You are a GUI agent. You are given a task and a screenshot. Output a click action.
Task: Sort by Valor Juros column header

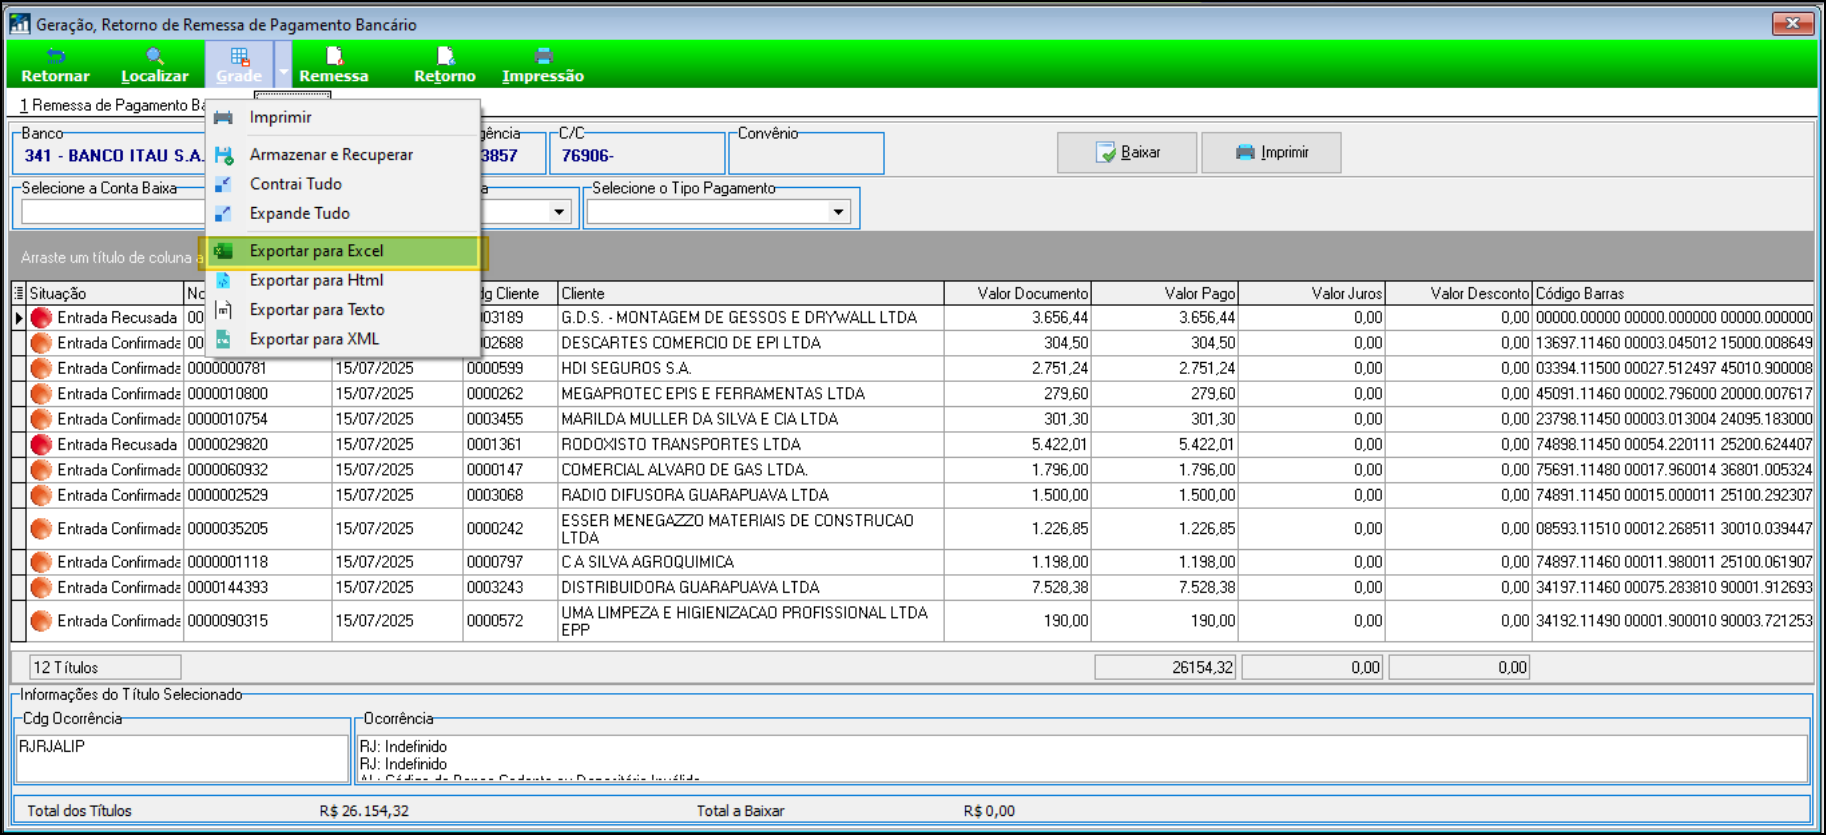point(1311,293)
